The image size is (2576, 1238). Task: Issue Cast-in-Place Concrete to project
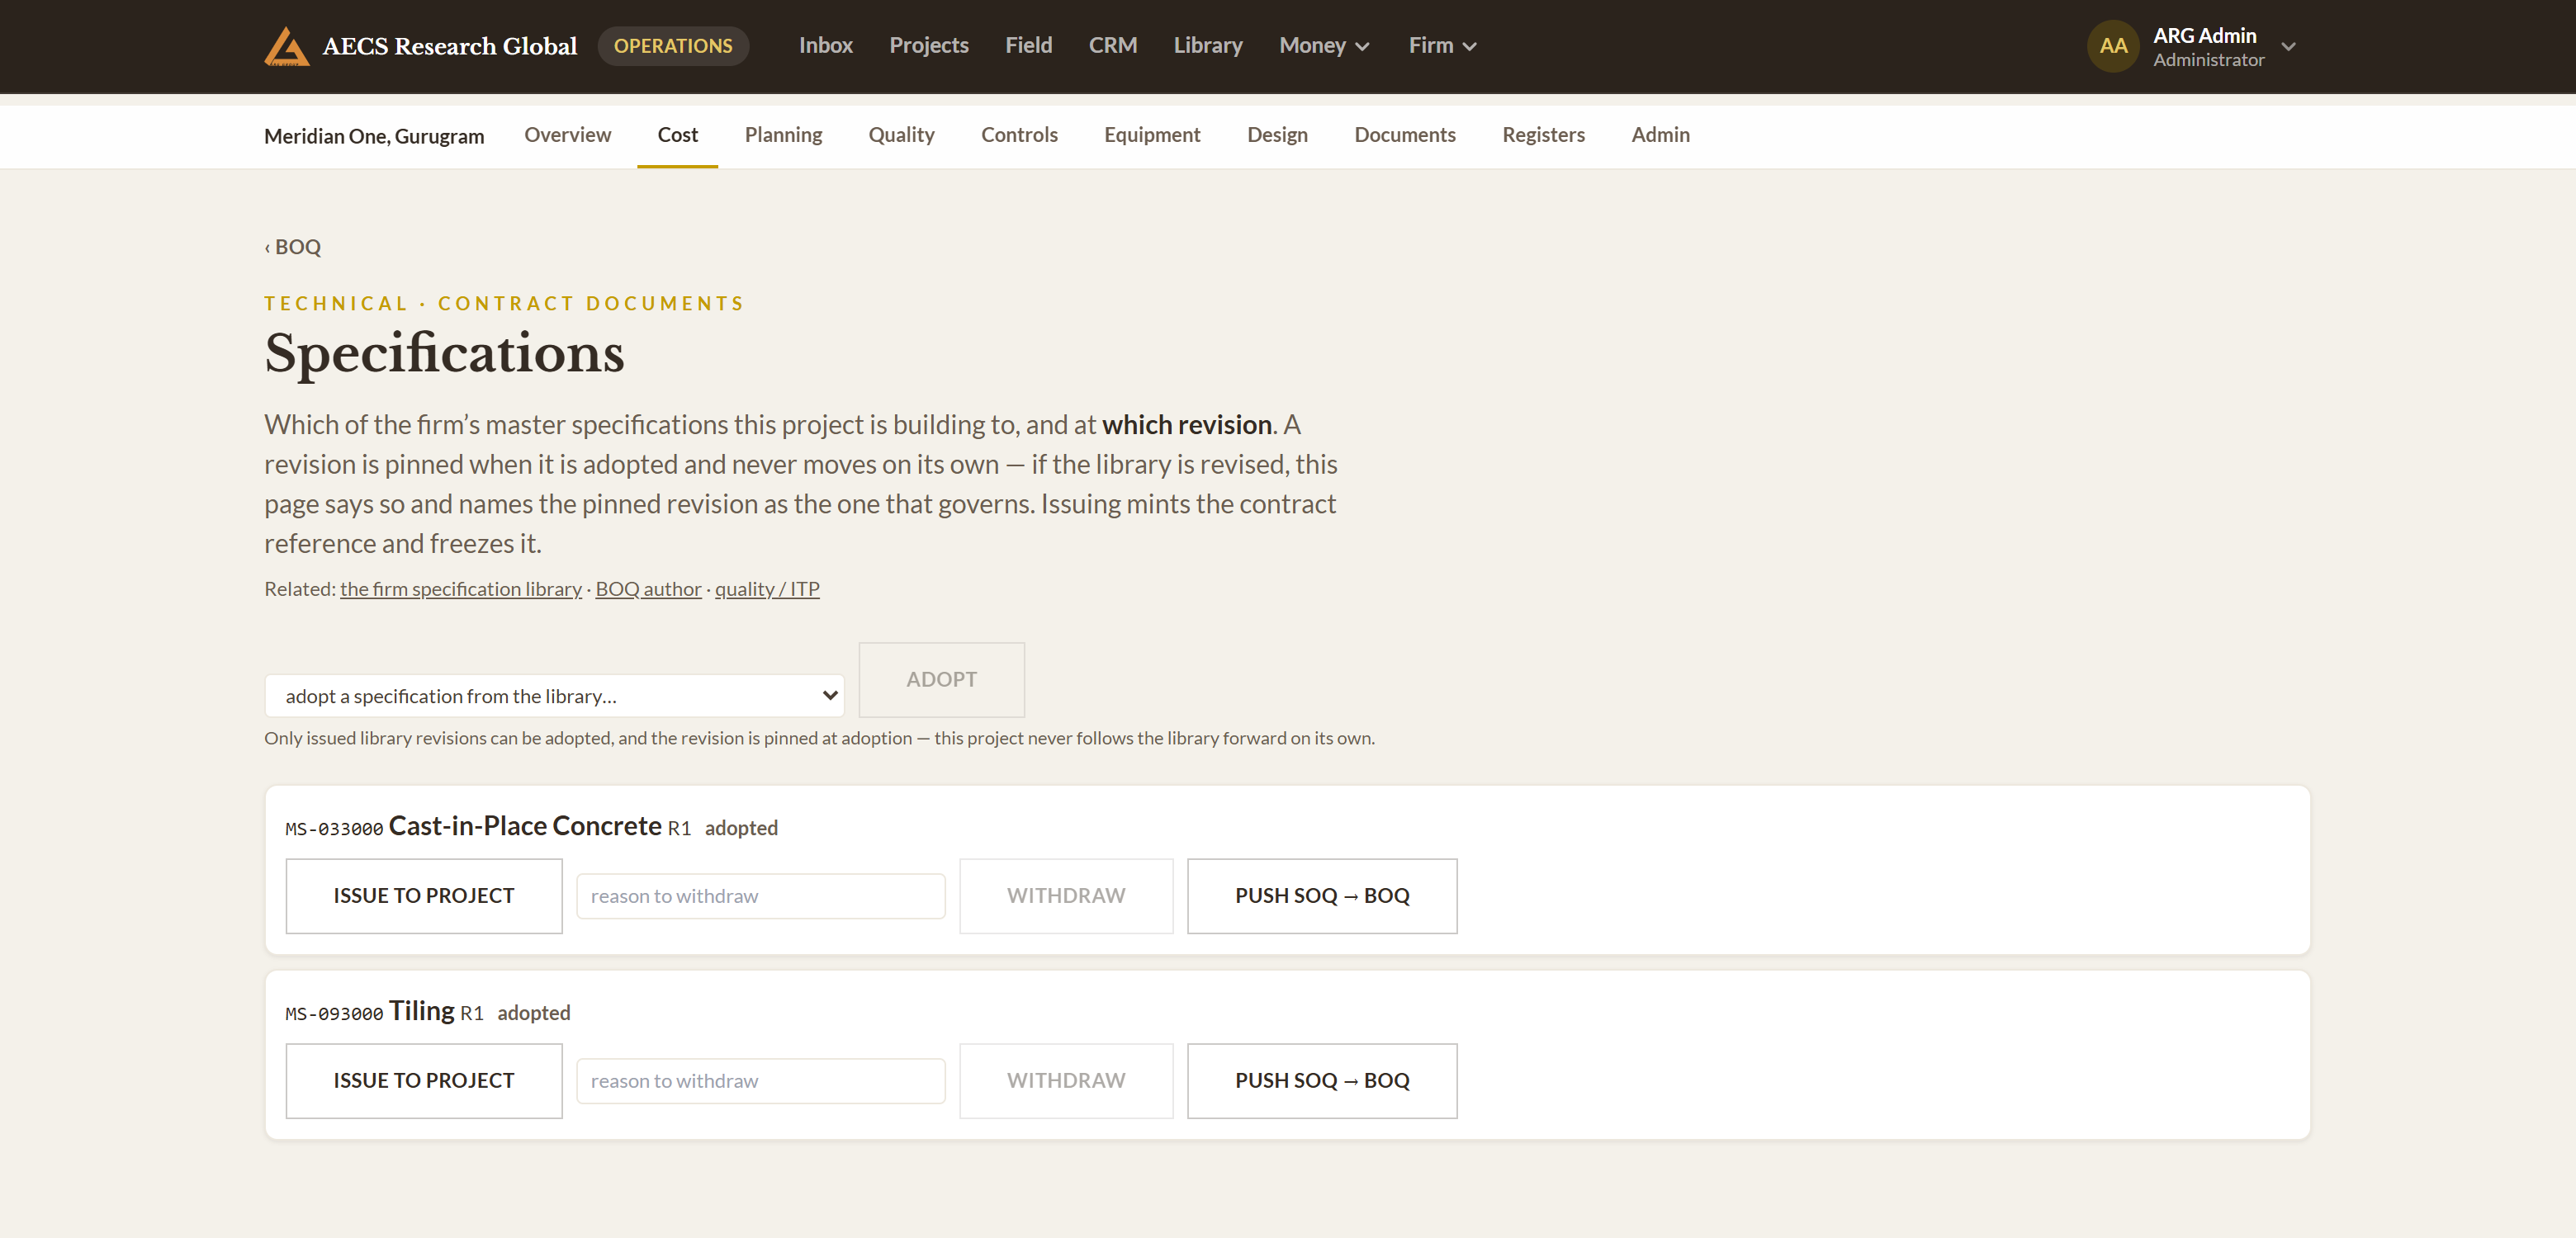point(424,896)
